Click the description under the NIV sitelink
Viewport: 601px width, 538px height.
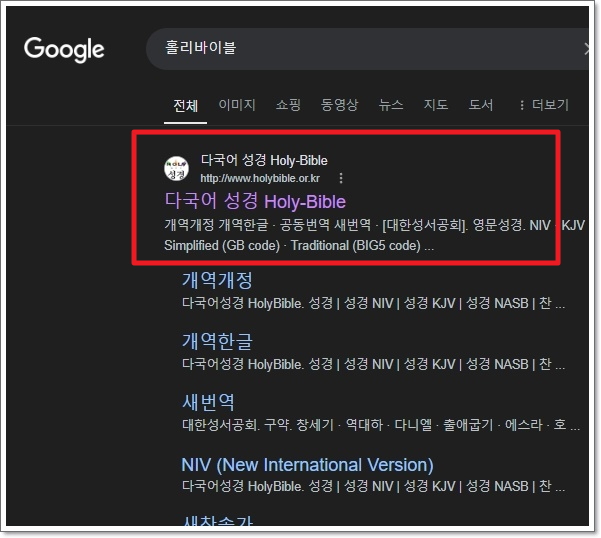[x=373, y=487]
